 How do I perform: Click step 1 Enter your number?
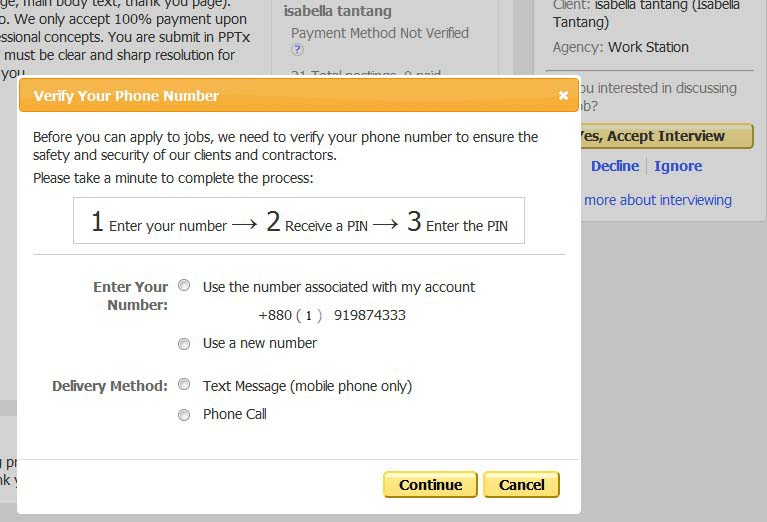(x=159, y=222)
